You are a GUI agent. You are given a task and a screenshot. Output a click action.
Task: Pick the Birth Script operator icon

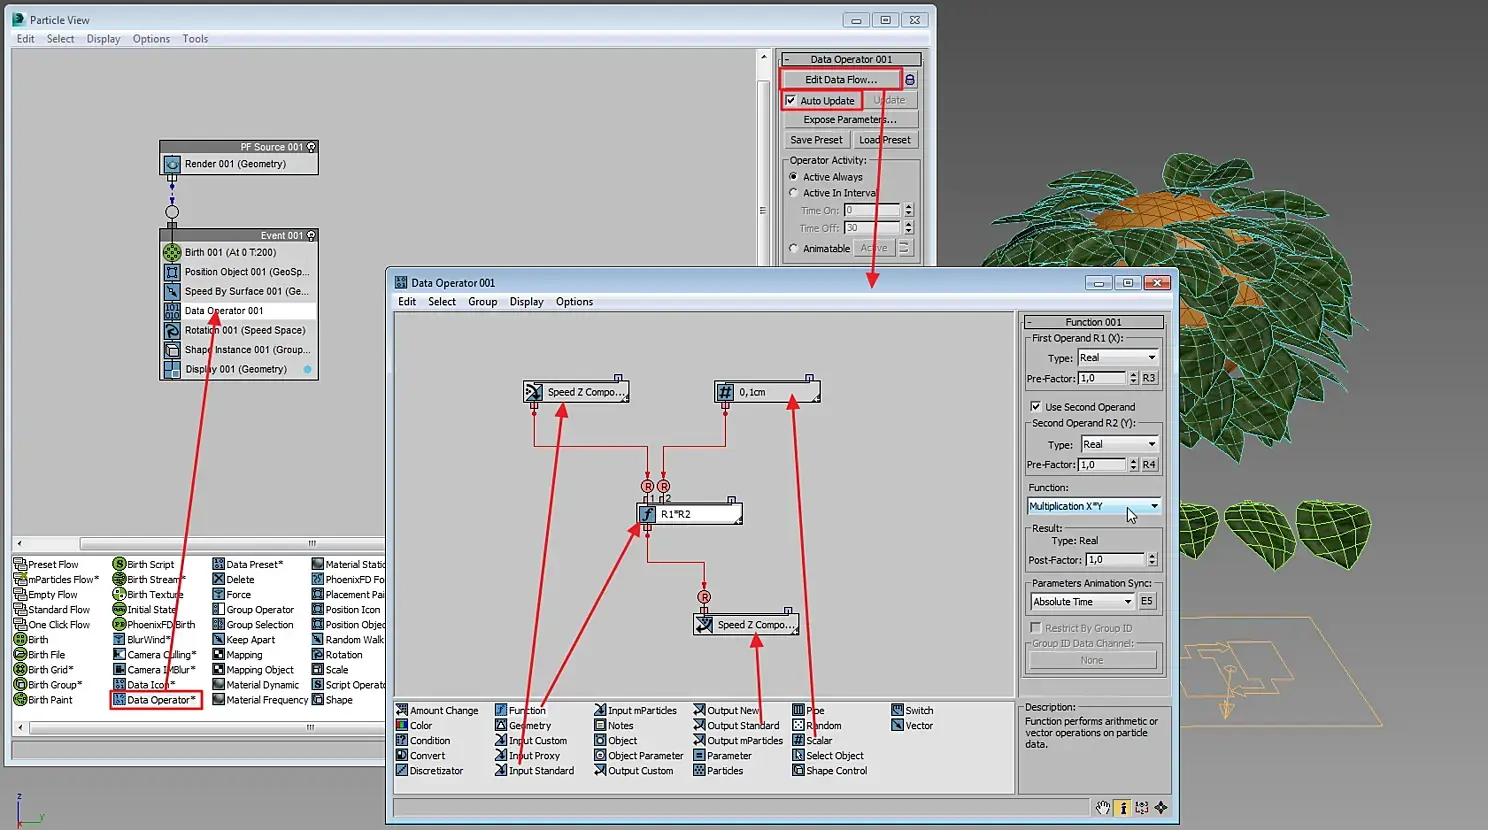[x=119, y=564]
